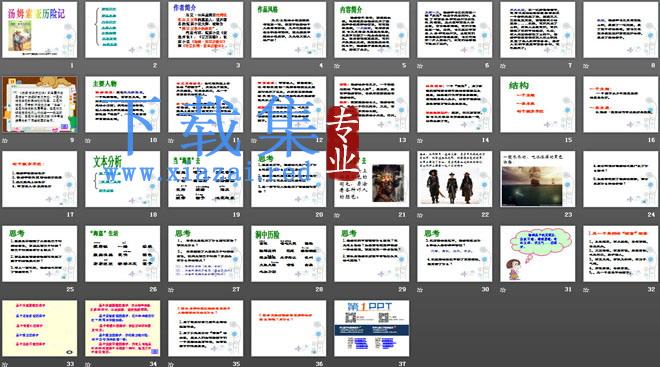
Task: Click the animation star under slide 5
Action: tap(337, 66)
